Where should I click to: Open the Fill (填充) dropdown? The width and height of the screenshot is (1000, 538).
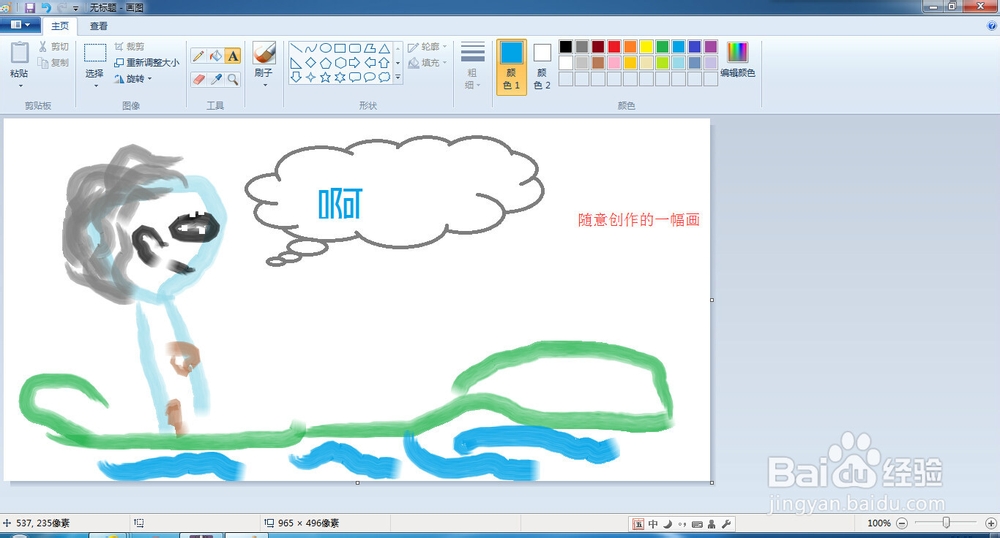tap(427, 62)
